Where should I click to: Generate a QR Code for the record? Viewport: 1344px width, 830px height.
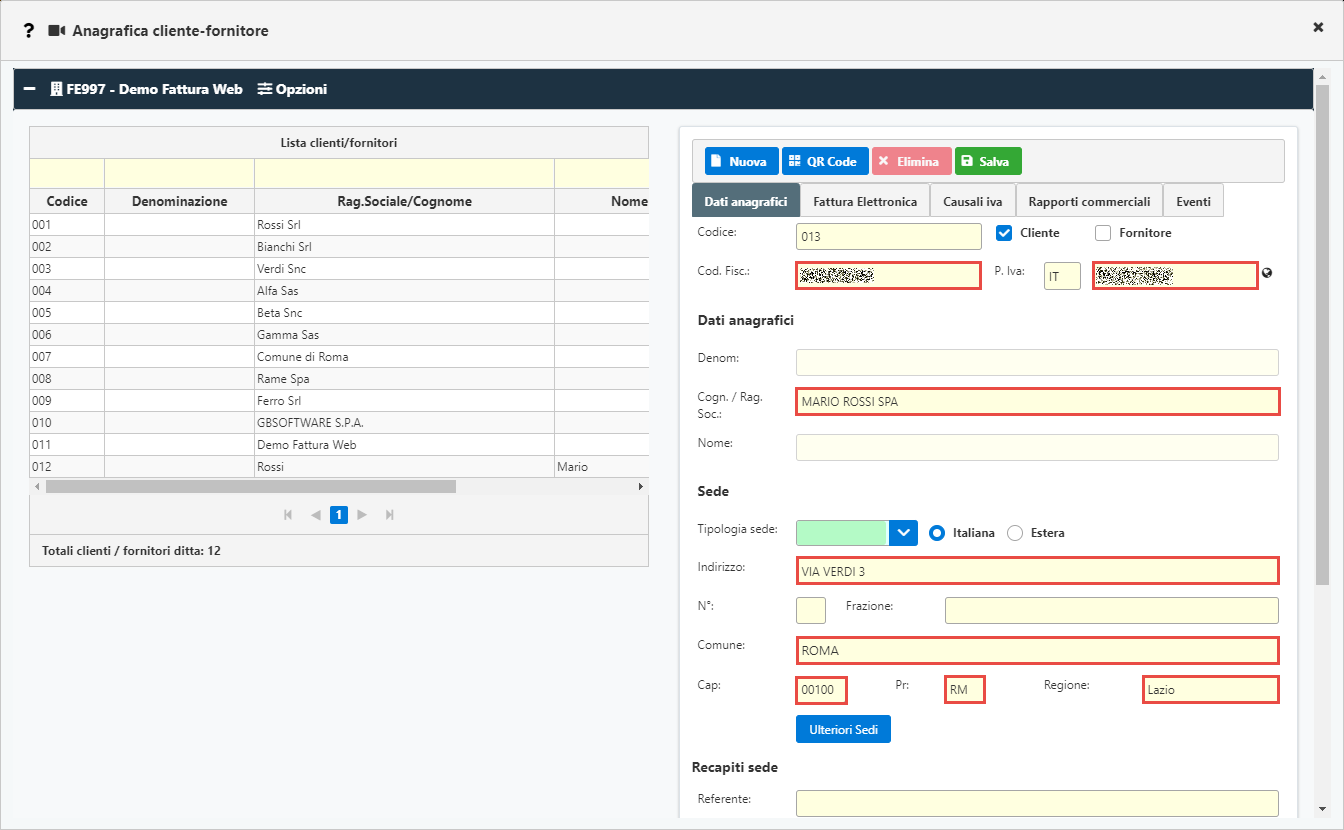824,161
